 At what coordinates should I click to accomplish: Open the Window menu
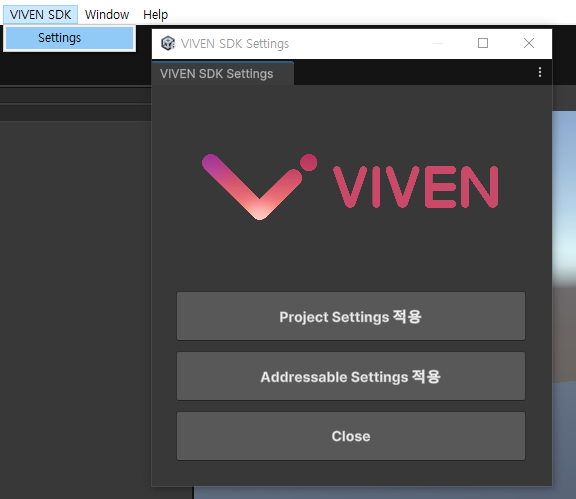107,14
